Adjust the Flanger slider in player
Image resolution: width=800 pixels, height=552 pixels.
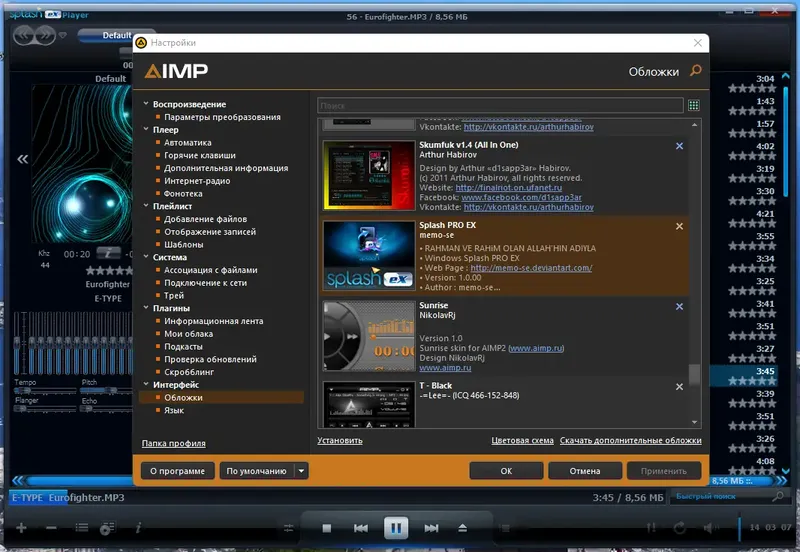[x=45, y=409]
